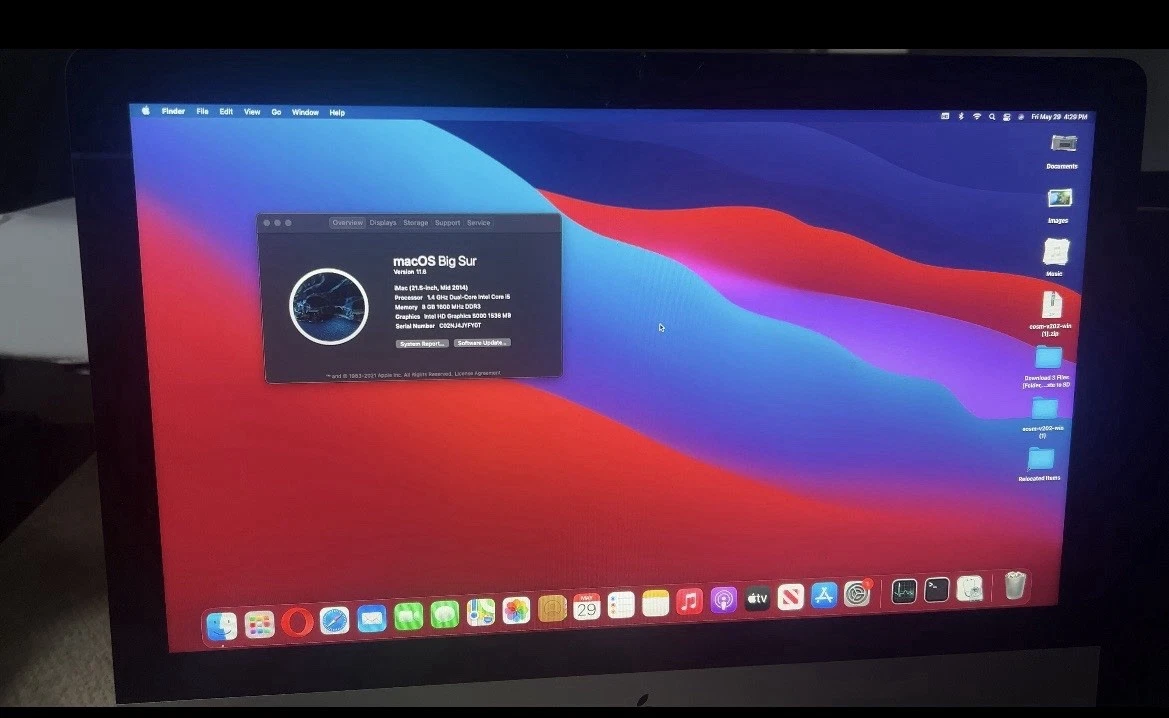
Task: Select the Documents item on the desktop
Action: coord(1063,151)
